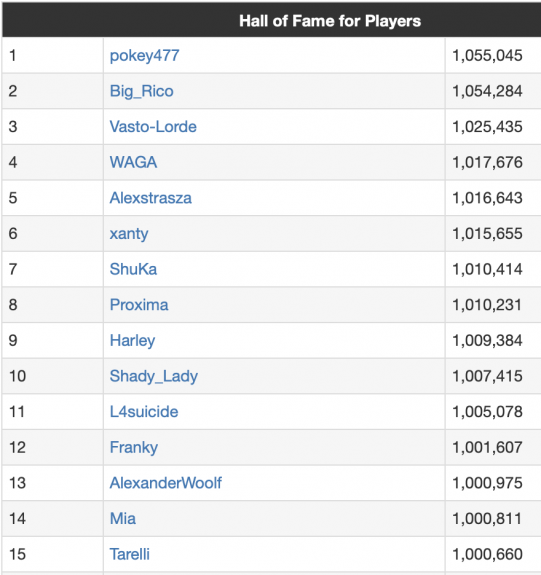This screenshot has height=575, width=541.
Task: Click the WAGA player name
Action: tap(133, 162)
